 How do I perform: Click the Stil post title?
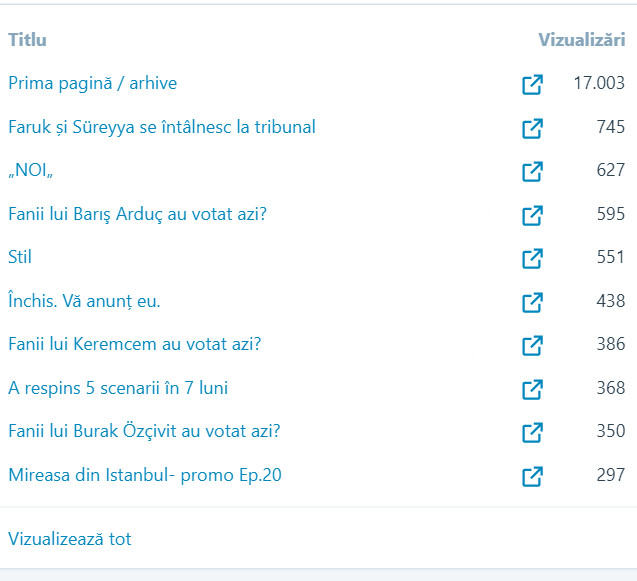pyautogui.click(x=20, y=258)
